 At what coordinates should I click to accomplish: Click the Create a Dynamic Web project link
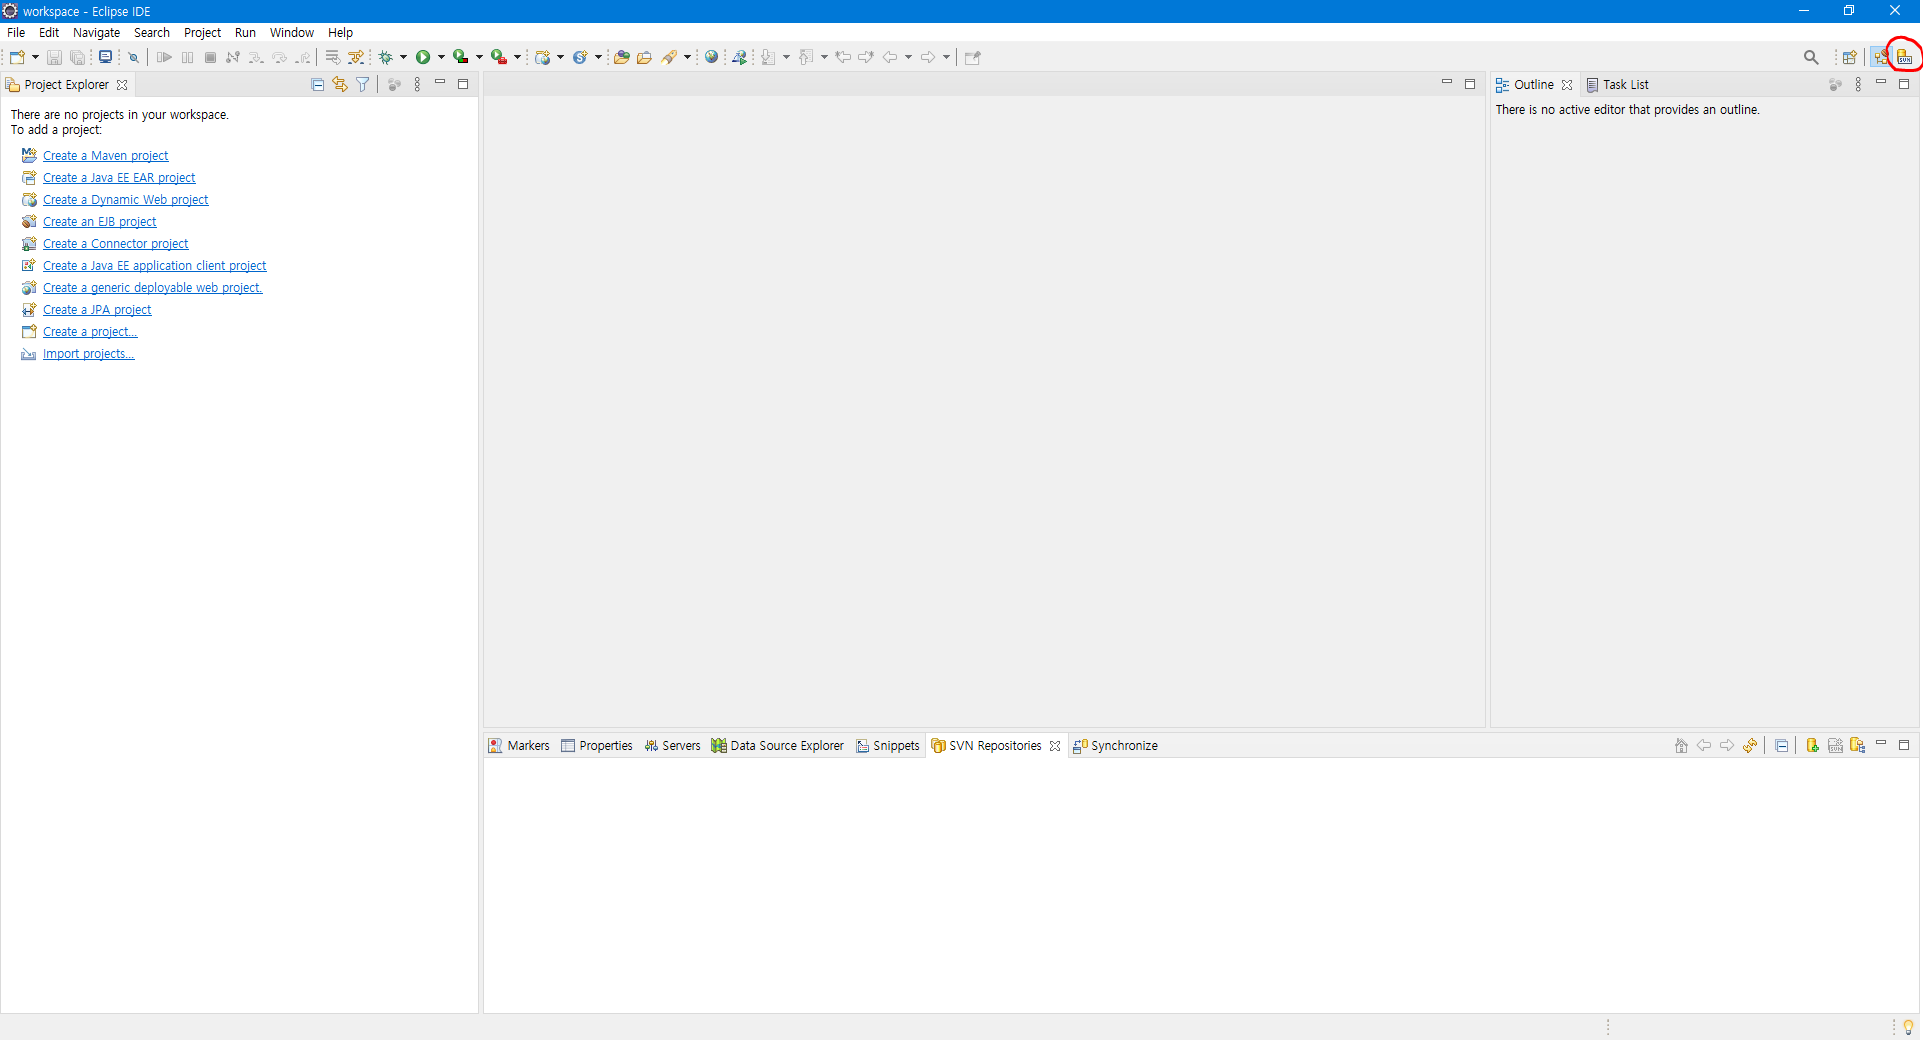(125, 200)
